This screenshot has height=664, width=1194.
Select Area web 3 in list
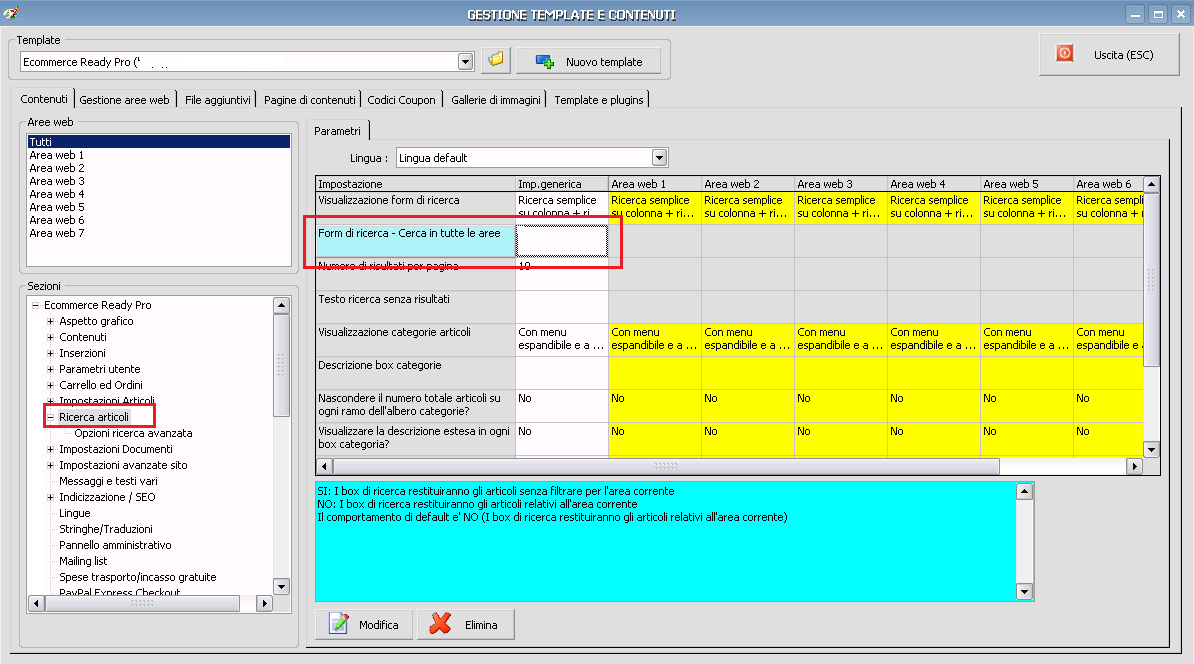(57, 181)
